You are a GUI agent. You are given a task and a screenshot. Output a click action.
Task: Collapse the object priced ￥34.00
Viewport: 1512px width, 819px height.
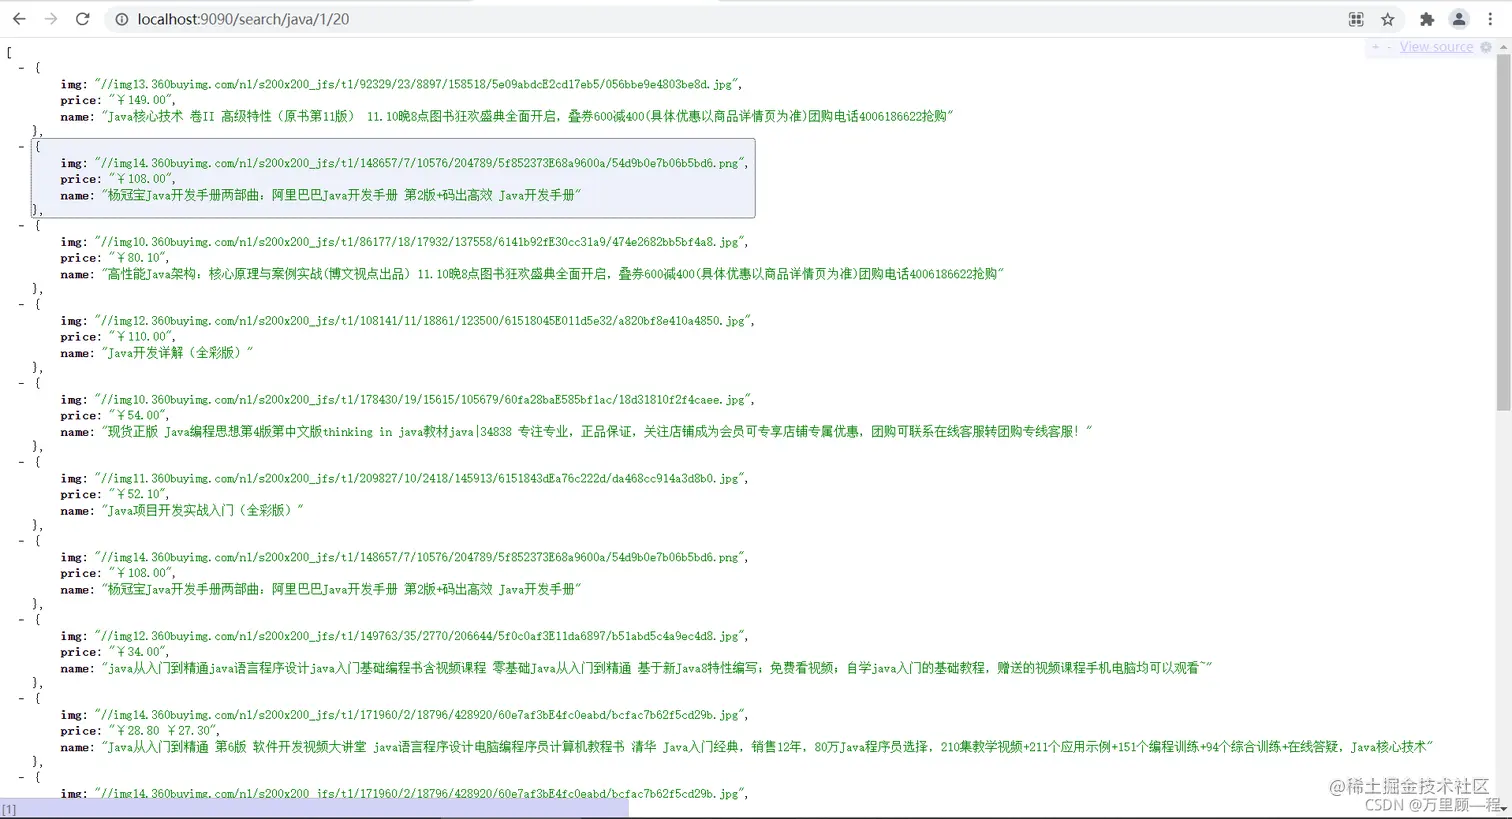pyautogui.click(x=21, y=620)
